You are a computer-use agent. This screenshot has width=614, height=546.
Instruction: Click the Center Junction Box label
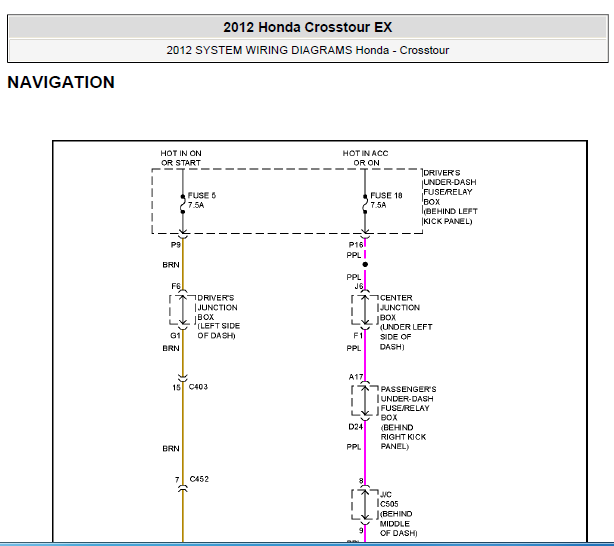pos(406,322)
